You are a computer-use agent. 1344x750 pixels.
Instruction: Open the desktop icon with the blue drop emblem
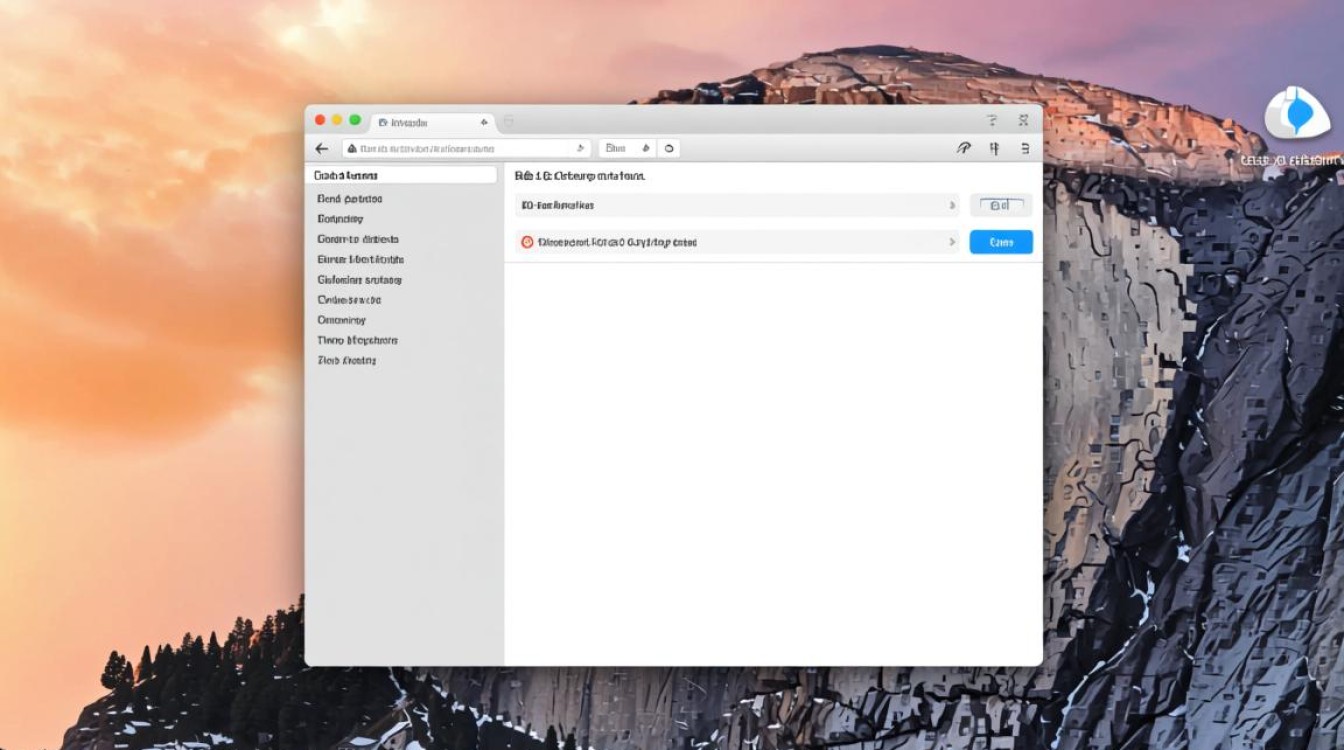tap(1297, 114)
